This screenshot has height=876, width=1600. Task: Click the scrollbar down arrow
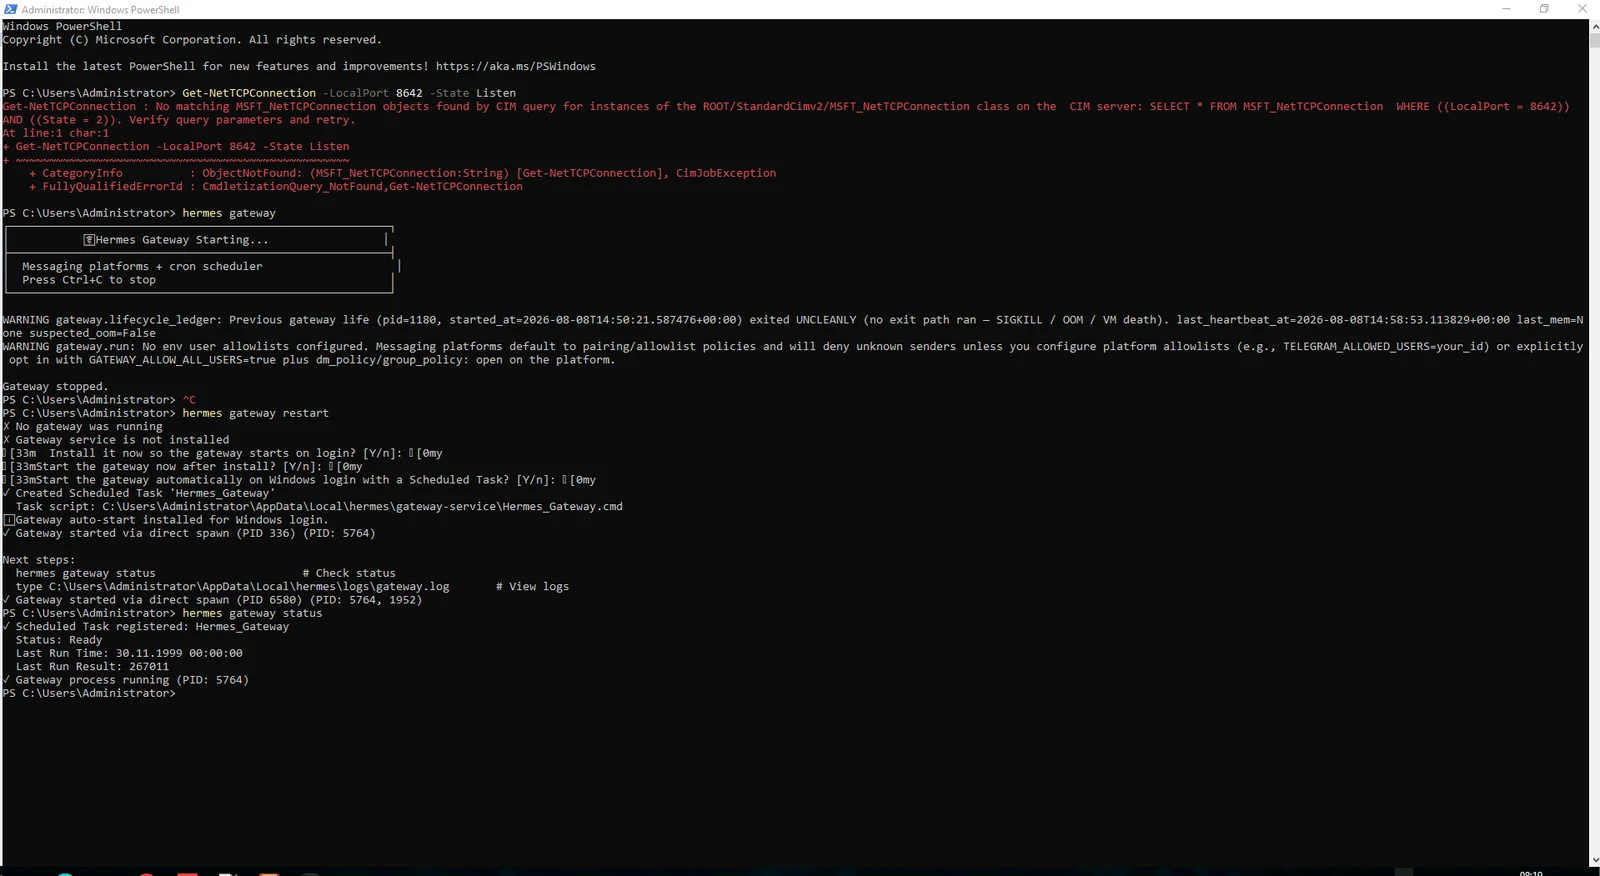[x=1594, y=859]
